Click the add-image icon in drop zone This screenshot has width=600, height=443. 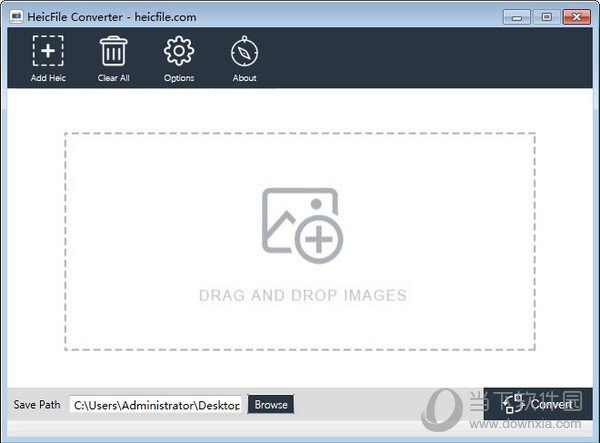click(302, 225)
